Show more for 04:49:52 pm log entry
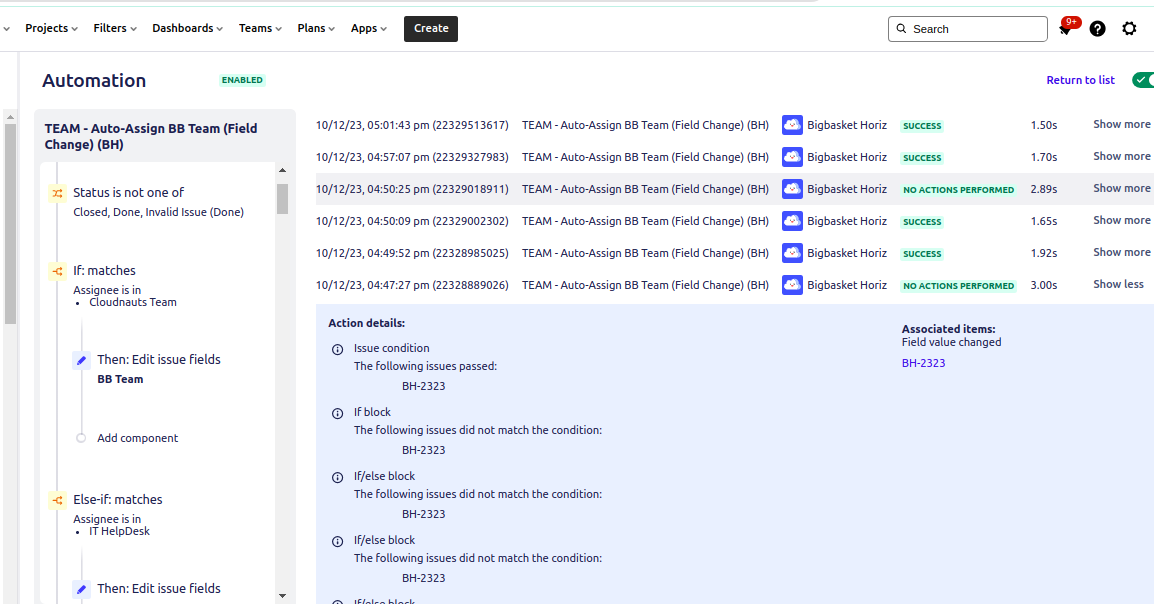 coord(1122,252)
